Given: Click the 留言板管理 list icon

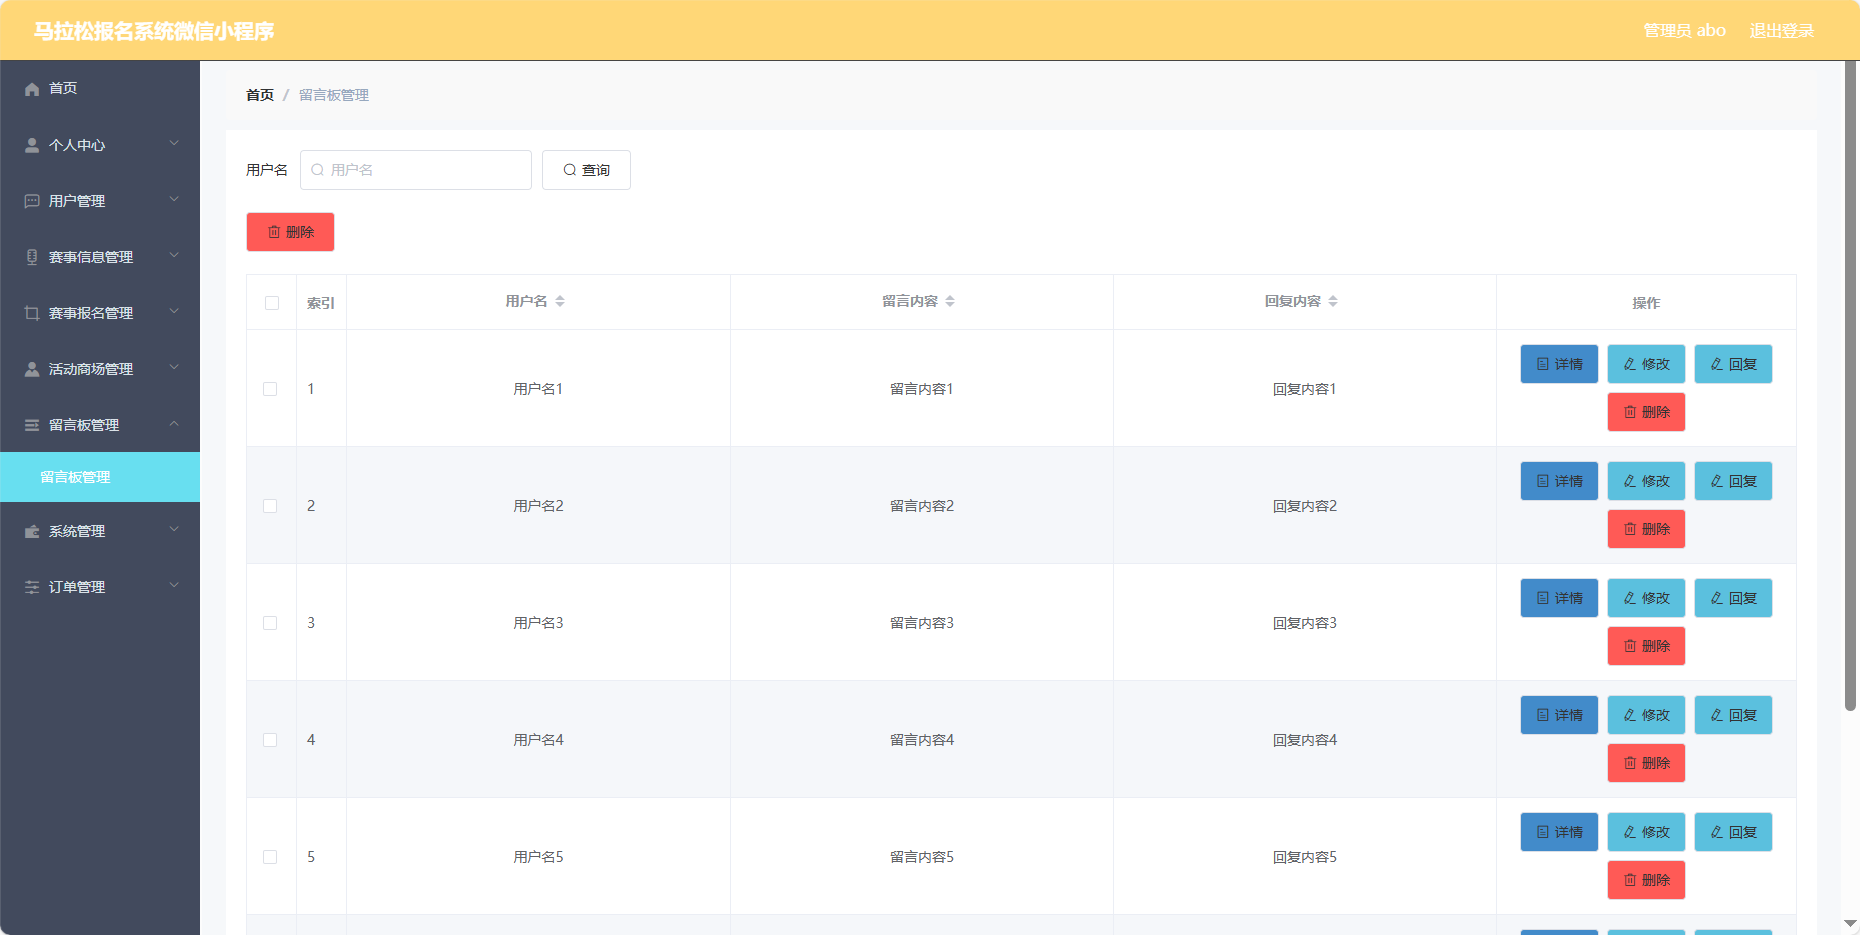Looking at the screenshot, I should 32,425.
